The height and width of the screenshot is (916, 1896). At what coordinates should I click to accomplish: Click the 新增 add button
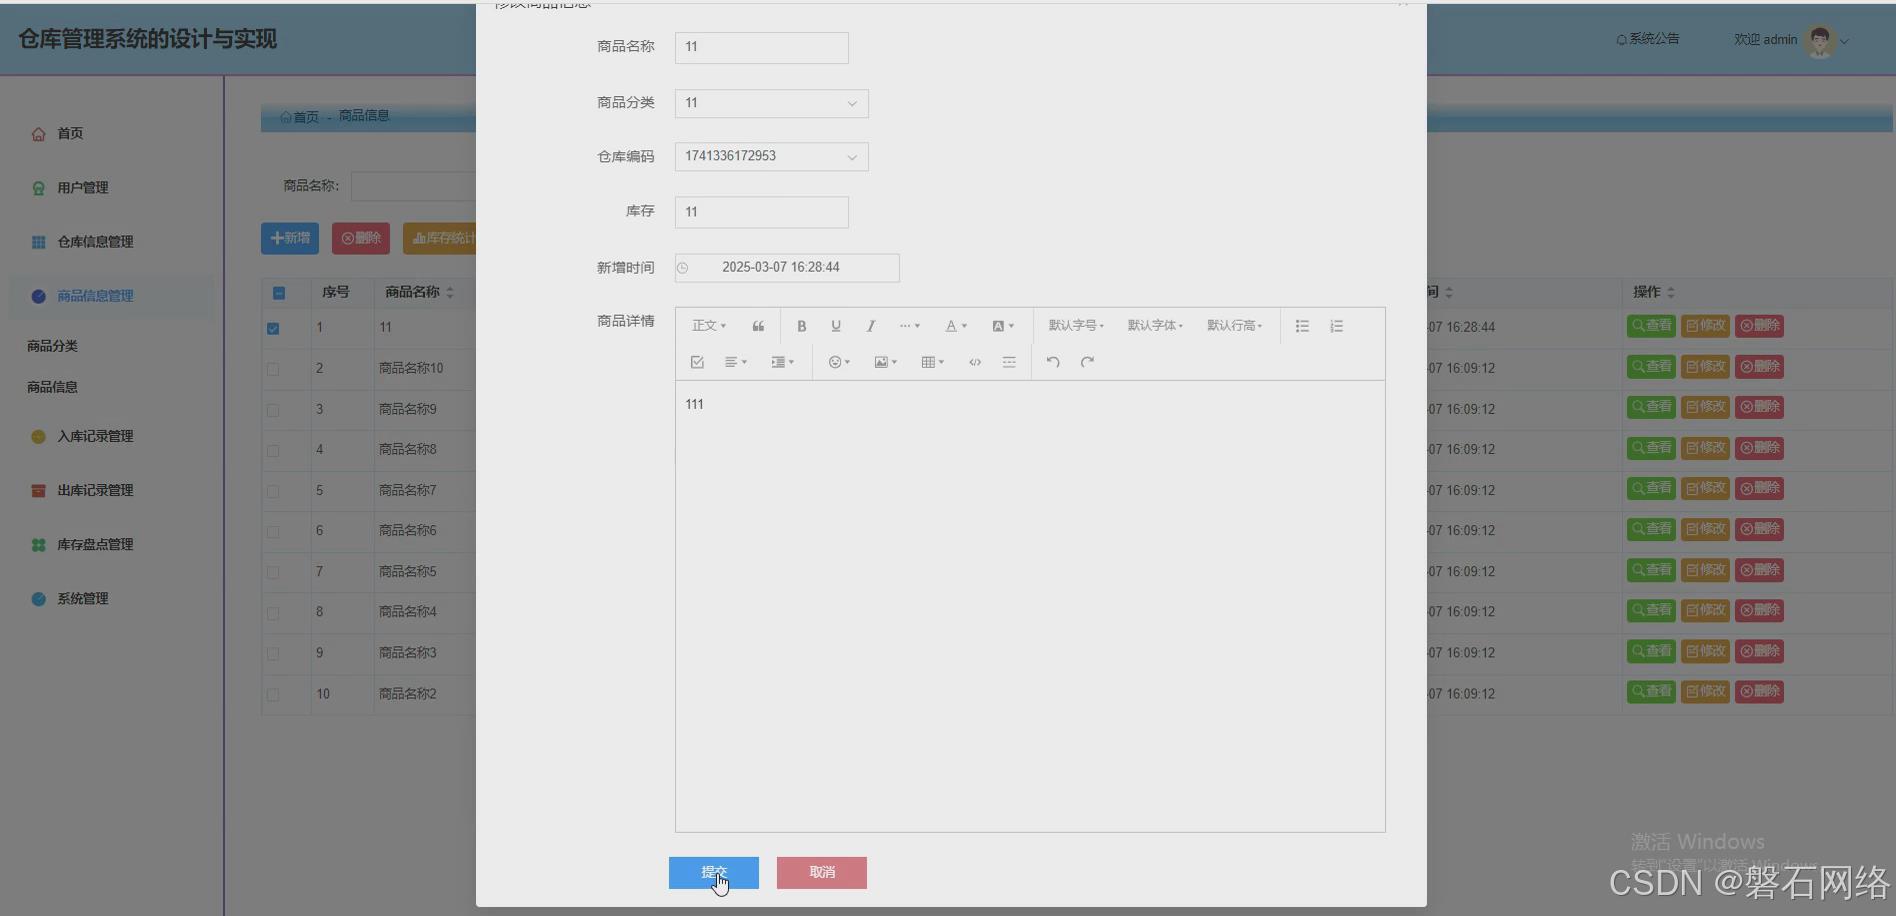click(x=290, y=238)
